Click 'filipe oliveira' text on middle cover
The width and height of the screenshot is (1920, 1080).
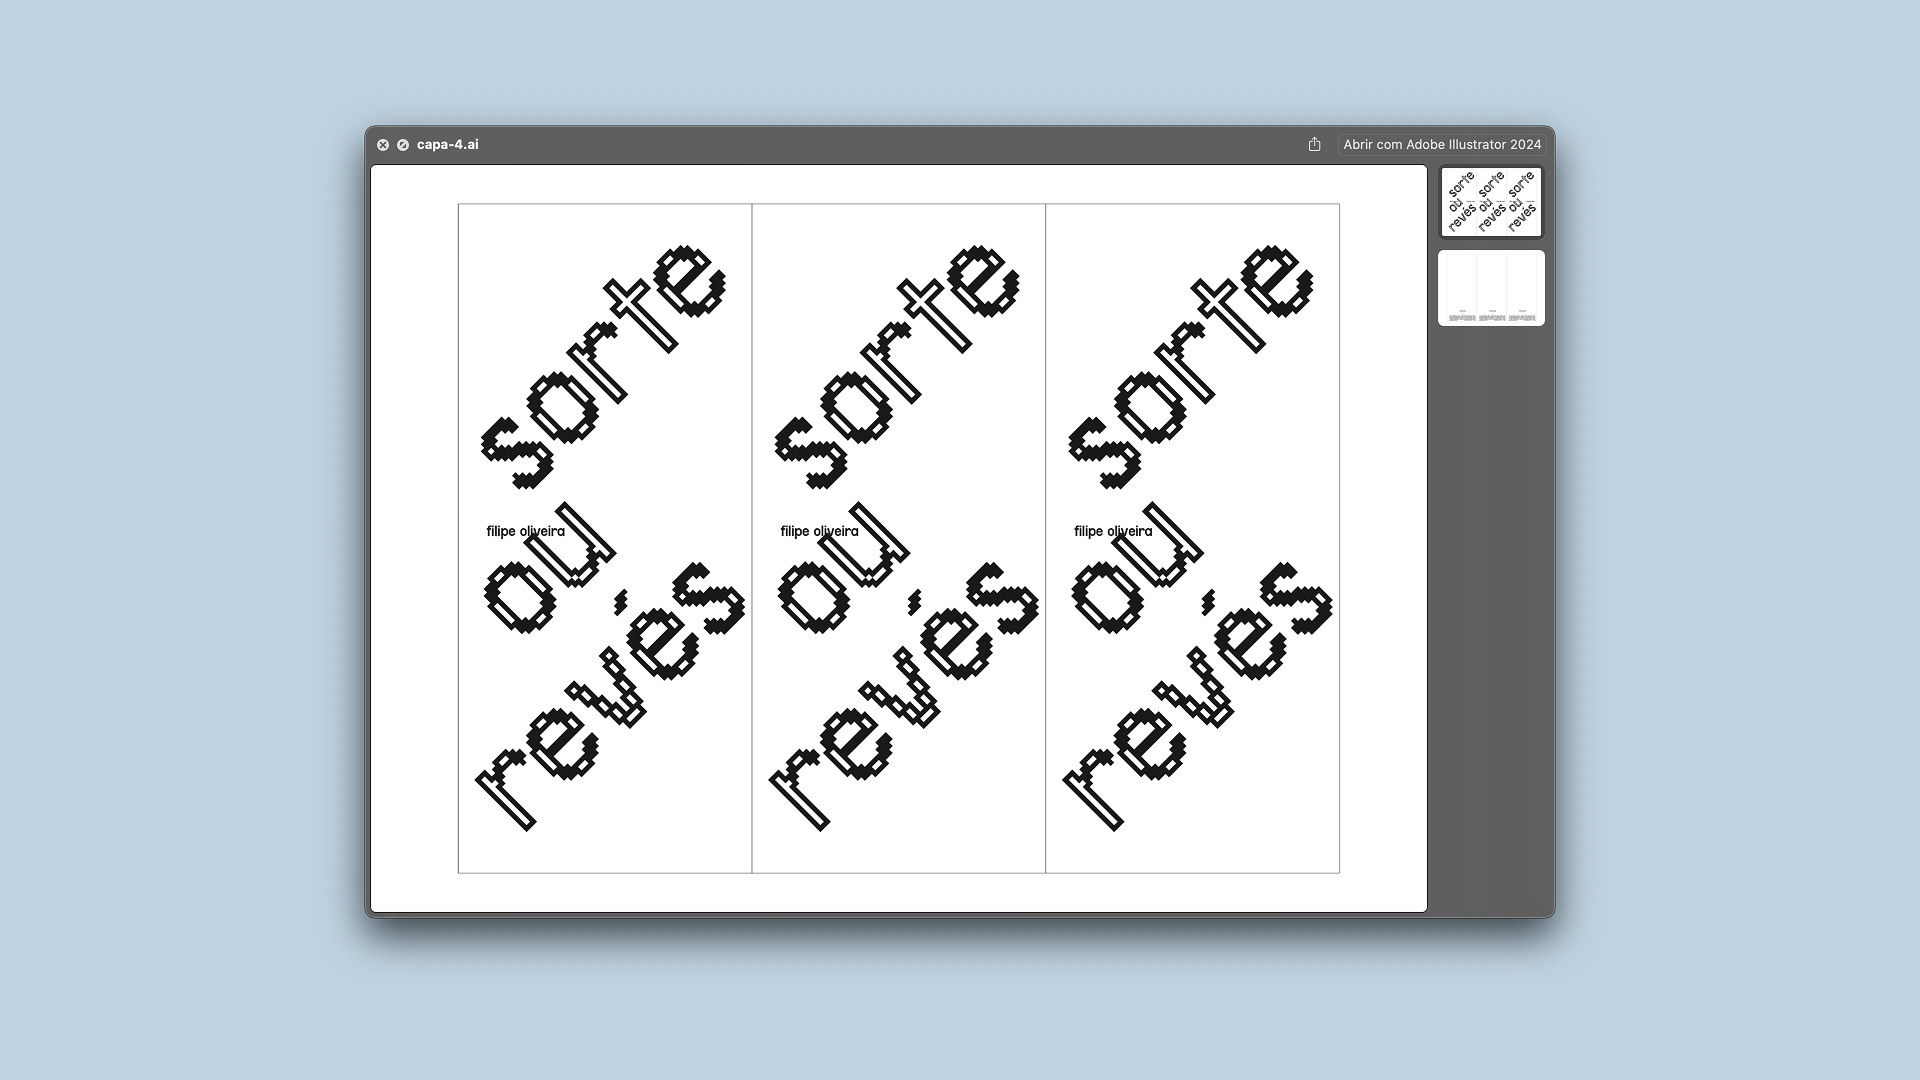tap(819, 531)
